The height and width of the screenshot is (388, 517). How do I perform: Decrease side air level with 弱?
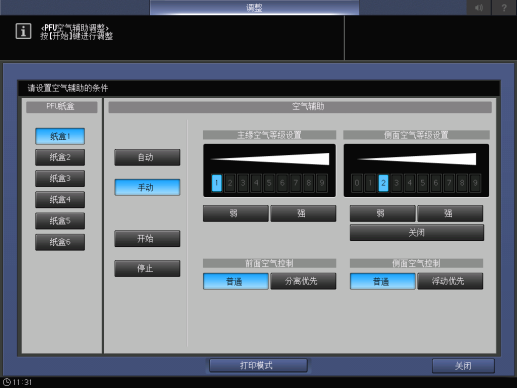[383, 213]
